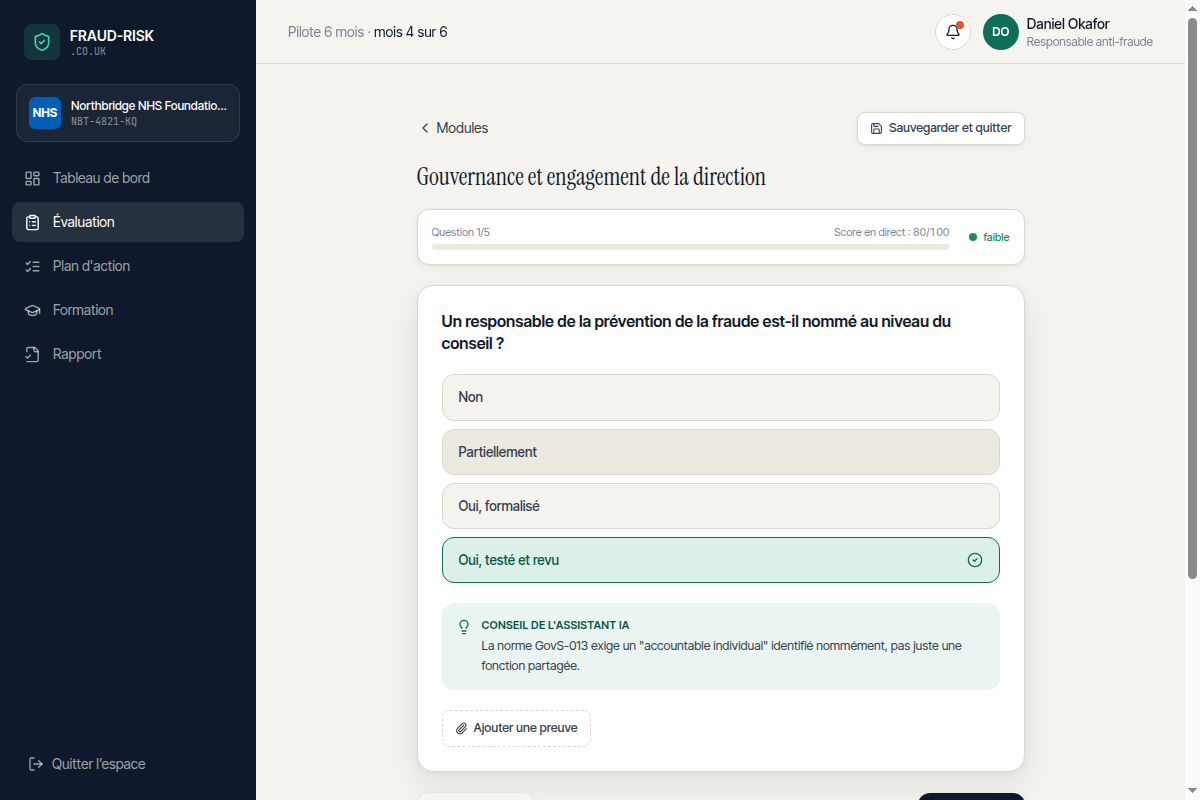The height and width of the screenshot is (800, 1200).
Task: Go back to Modules
Action: 454,128
